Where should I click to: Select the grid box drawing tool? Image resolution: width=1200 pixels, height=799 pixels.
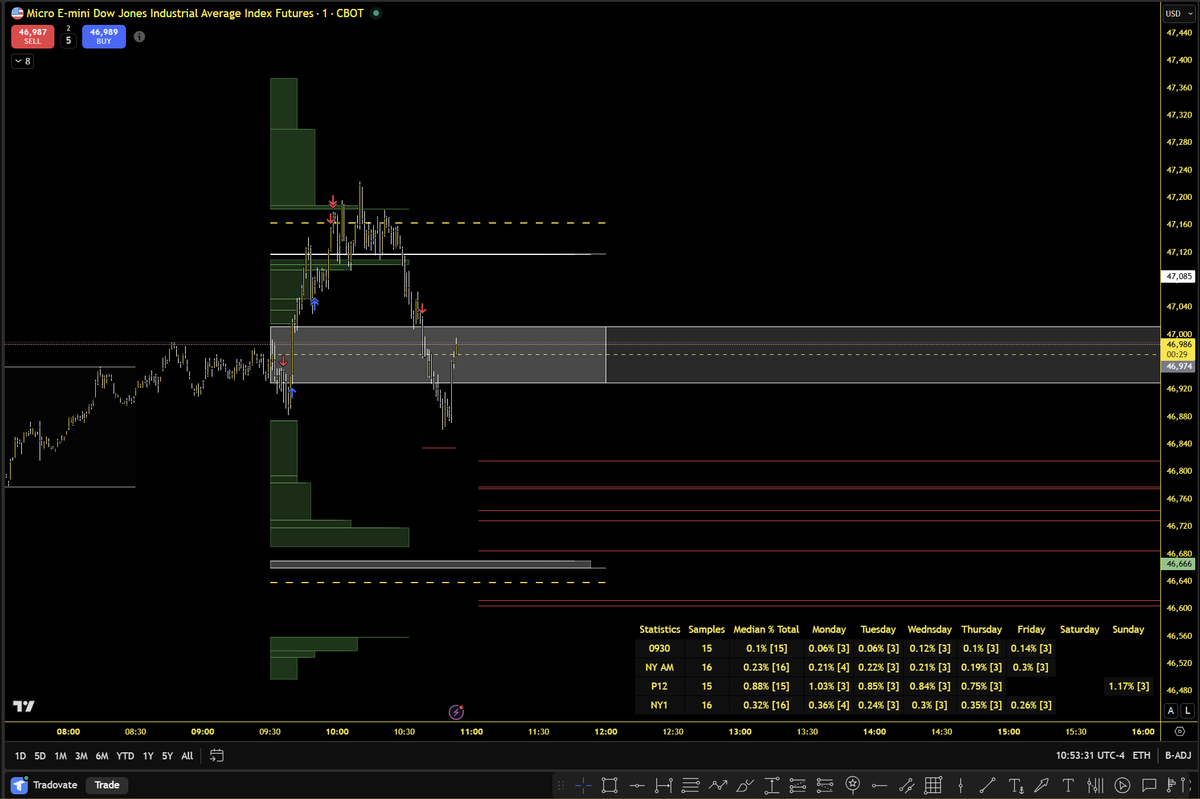click(x=933, y=785)
